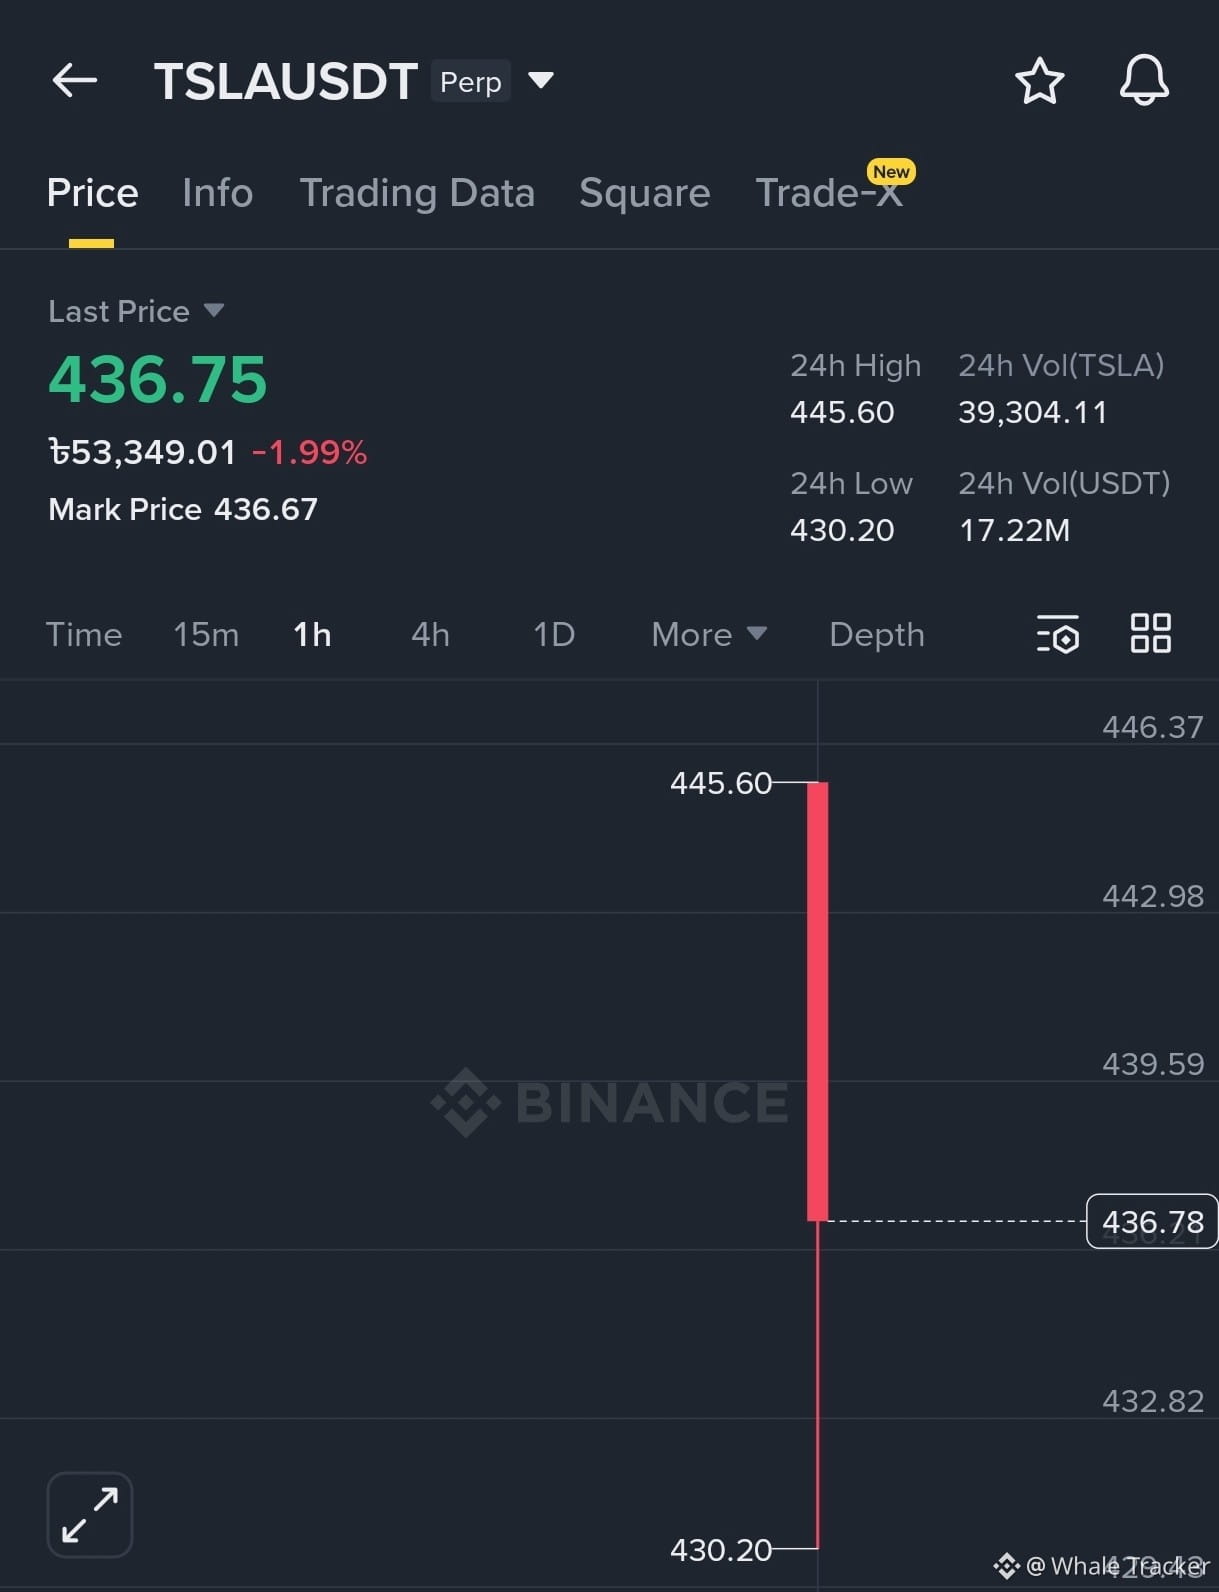Screen dimensions: 1219x1592
Task: Expand the More timeframes dropdown
Action: 709,634
